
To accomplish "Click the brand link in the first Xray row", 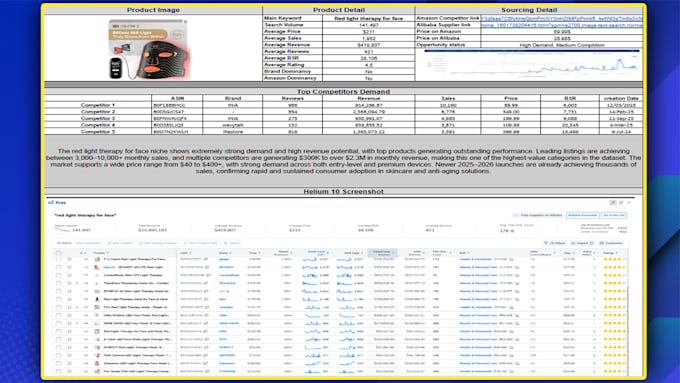I will coord(224,259).
